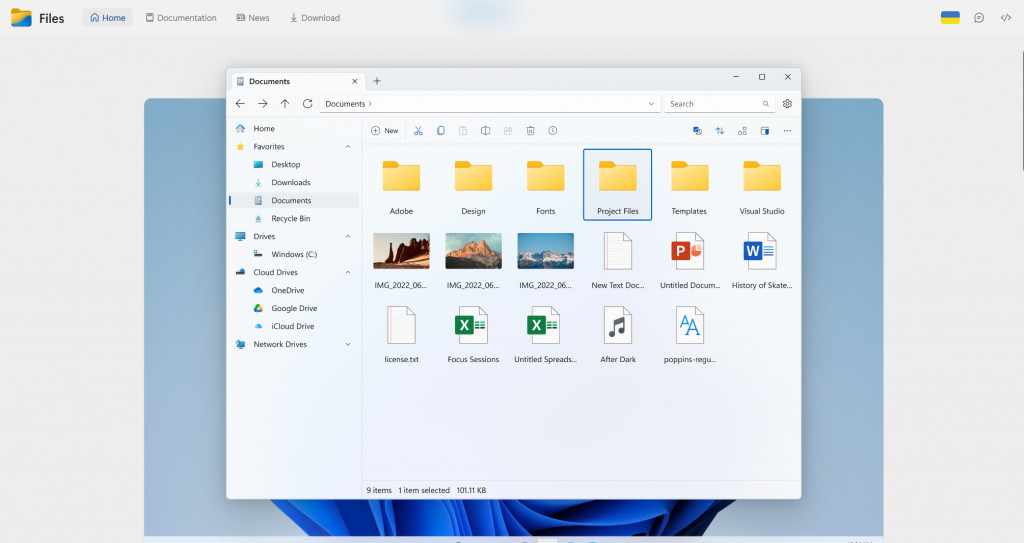Select the poppins-regular font file
This screenshot has width=1024, height=543.
tap(690, 333)
